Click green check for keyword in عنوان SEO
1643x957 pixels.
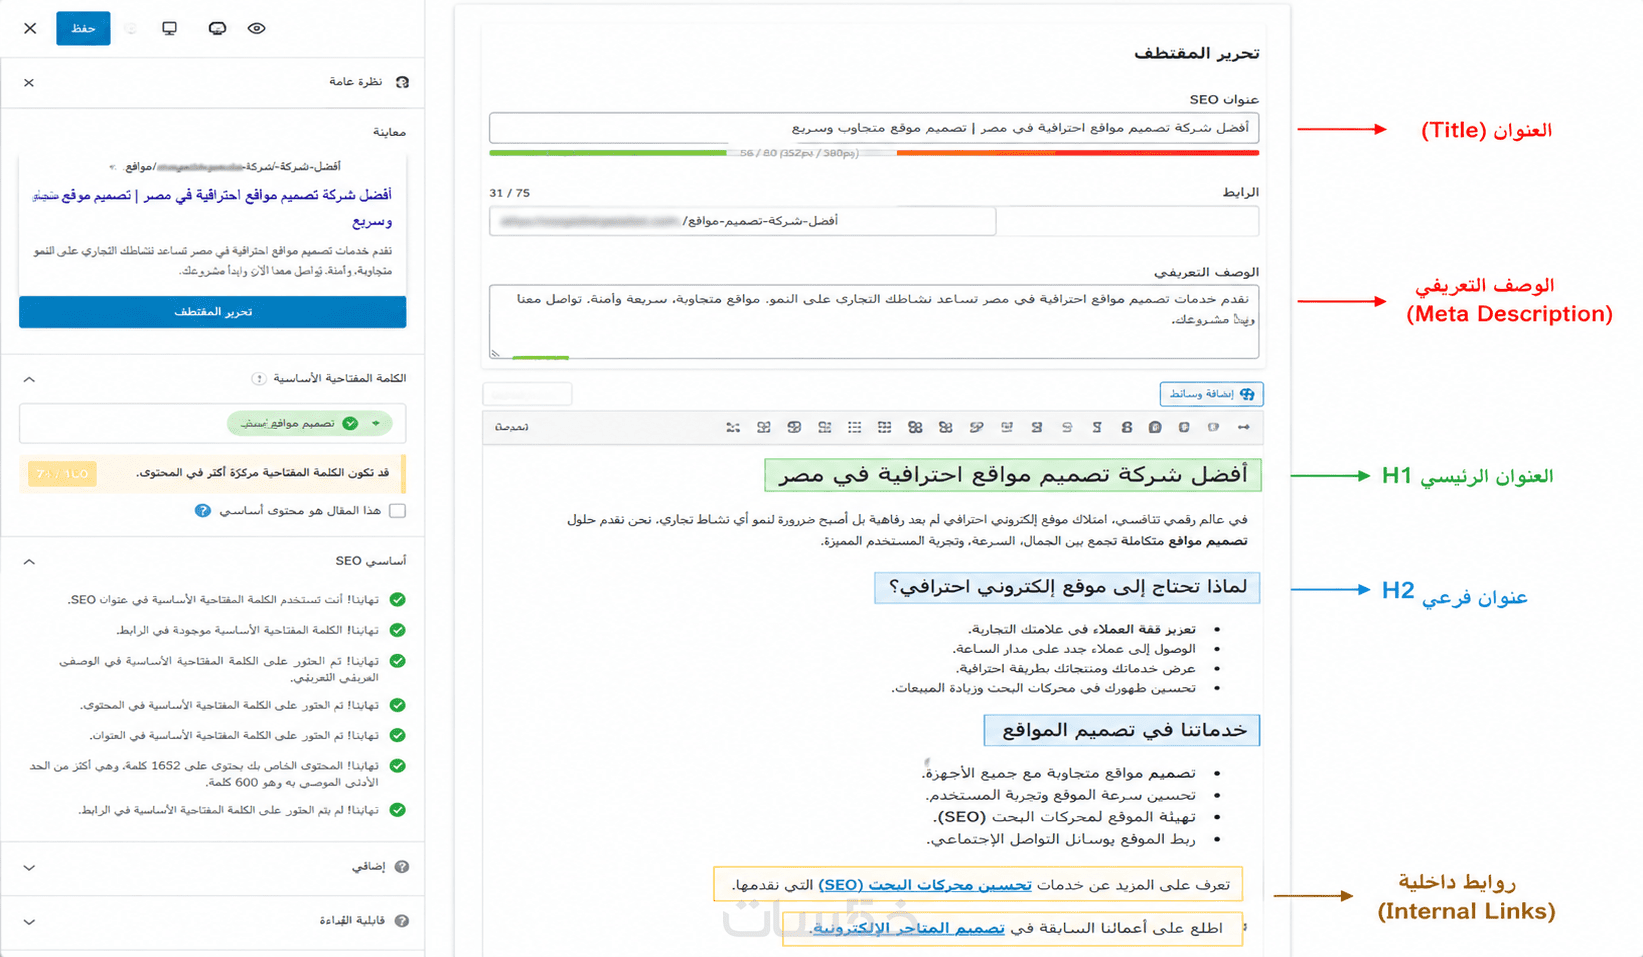[x=398, y=600]
